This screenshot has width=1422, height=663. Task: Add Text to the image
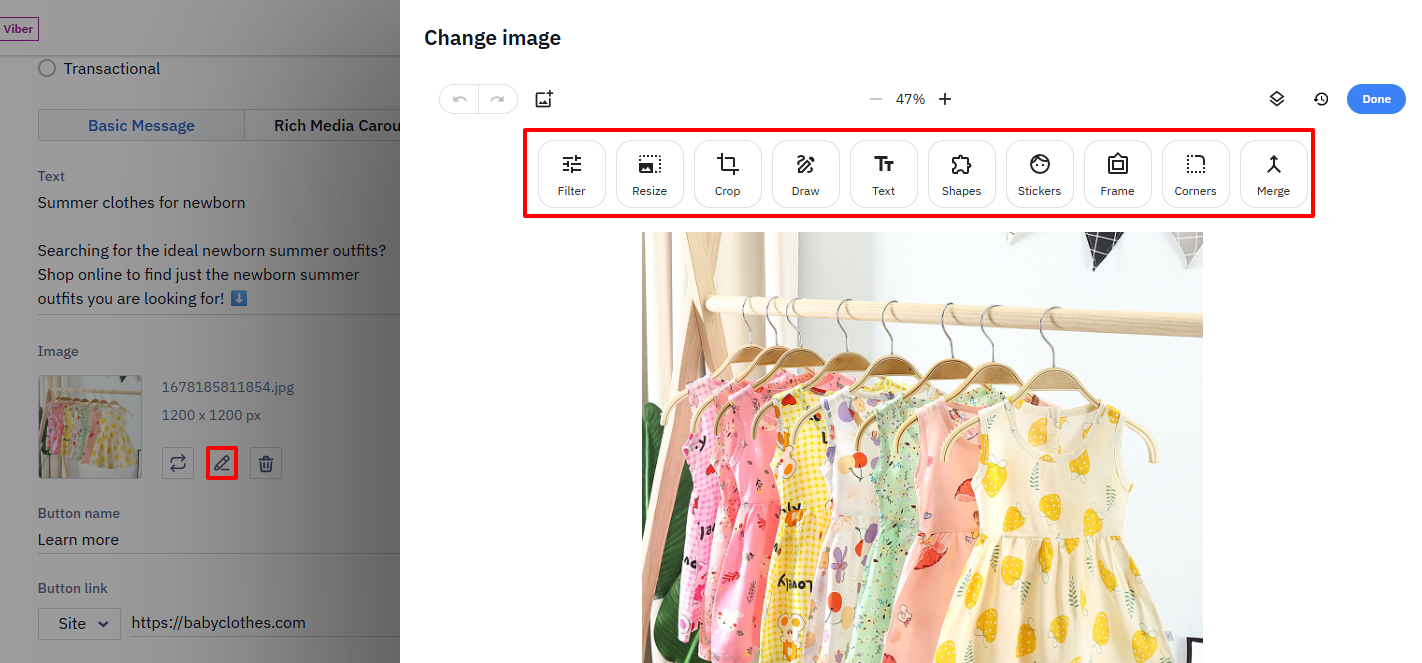tap(884, 174)
